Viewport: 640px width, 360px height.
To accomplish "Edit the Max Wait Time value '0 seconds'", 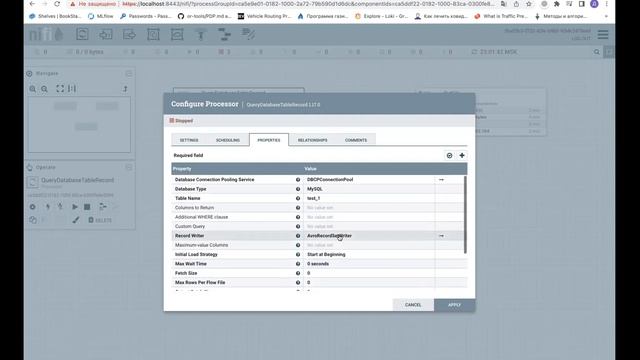I will point(369,264).
